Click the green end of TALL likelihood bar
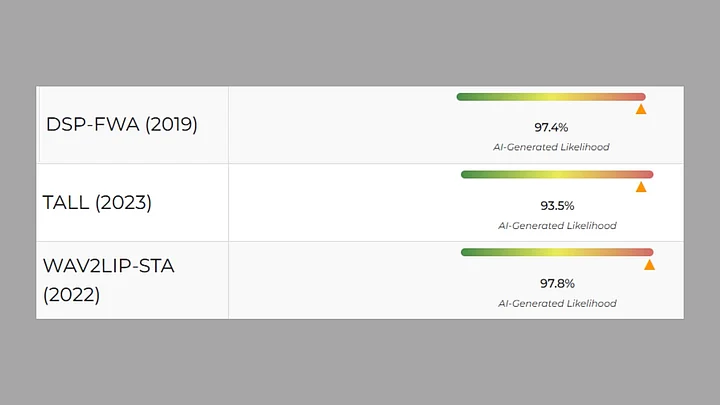The height and width of the screenshot is (405, 720). click(x=467, y=175)
